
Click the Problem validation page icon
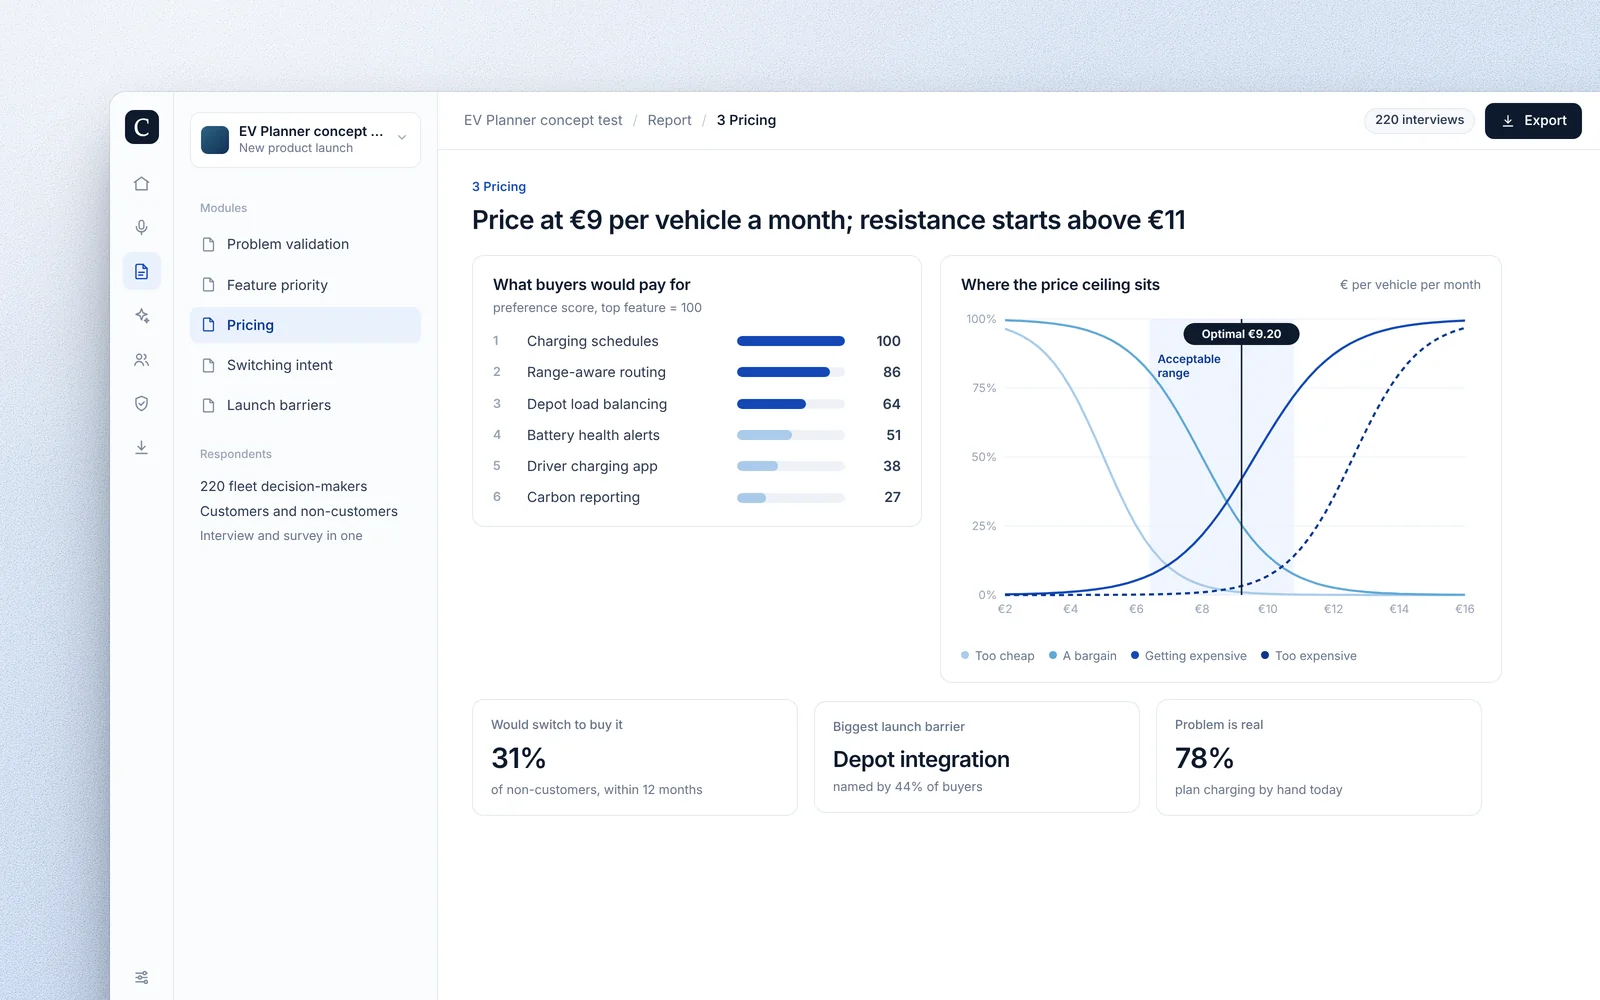209,244
